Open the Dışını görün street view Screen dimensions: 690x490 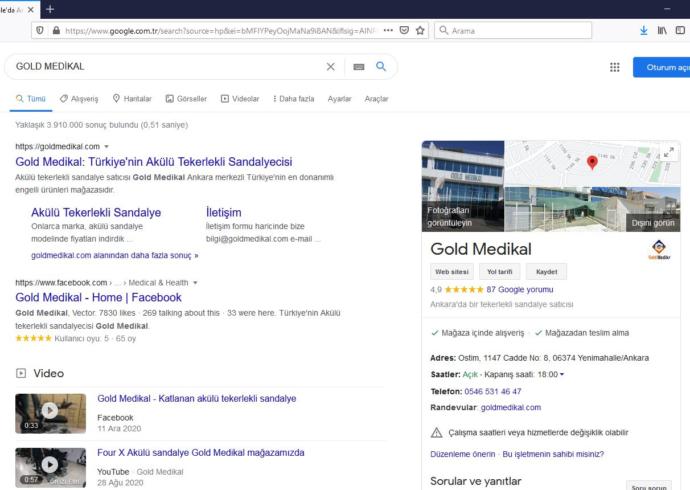click(x=653, y=223)
